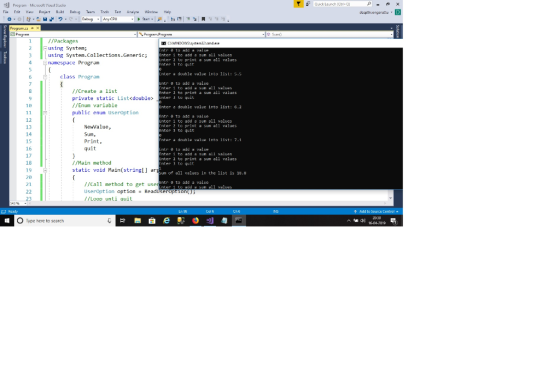Open the Program.Program class navigation dropdown
Screen dimensions: 560x373
tap(201, 34)
